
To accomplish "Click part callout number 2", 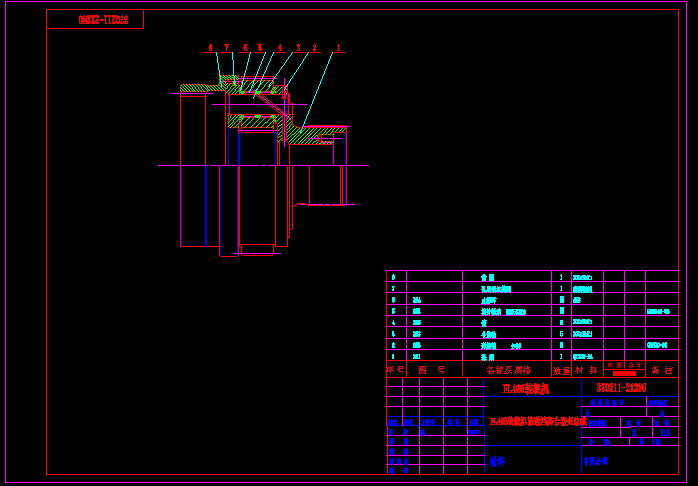I will (314, 47).
